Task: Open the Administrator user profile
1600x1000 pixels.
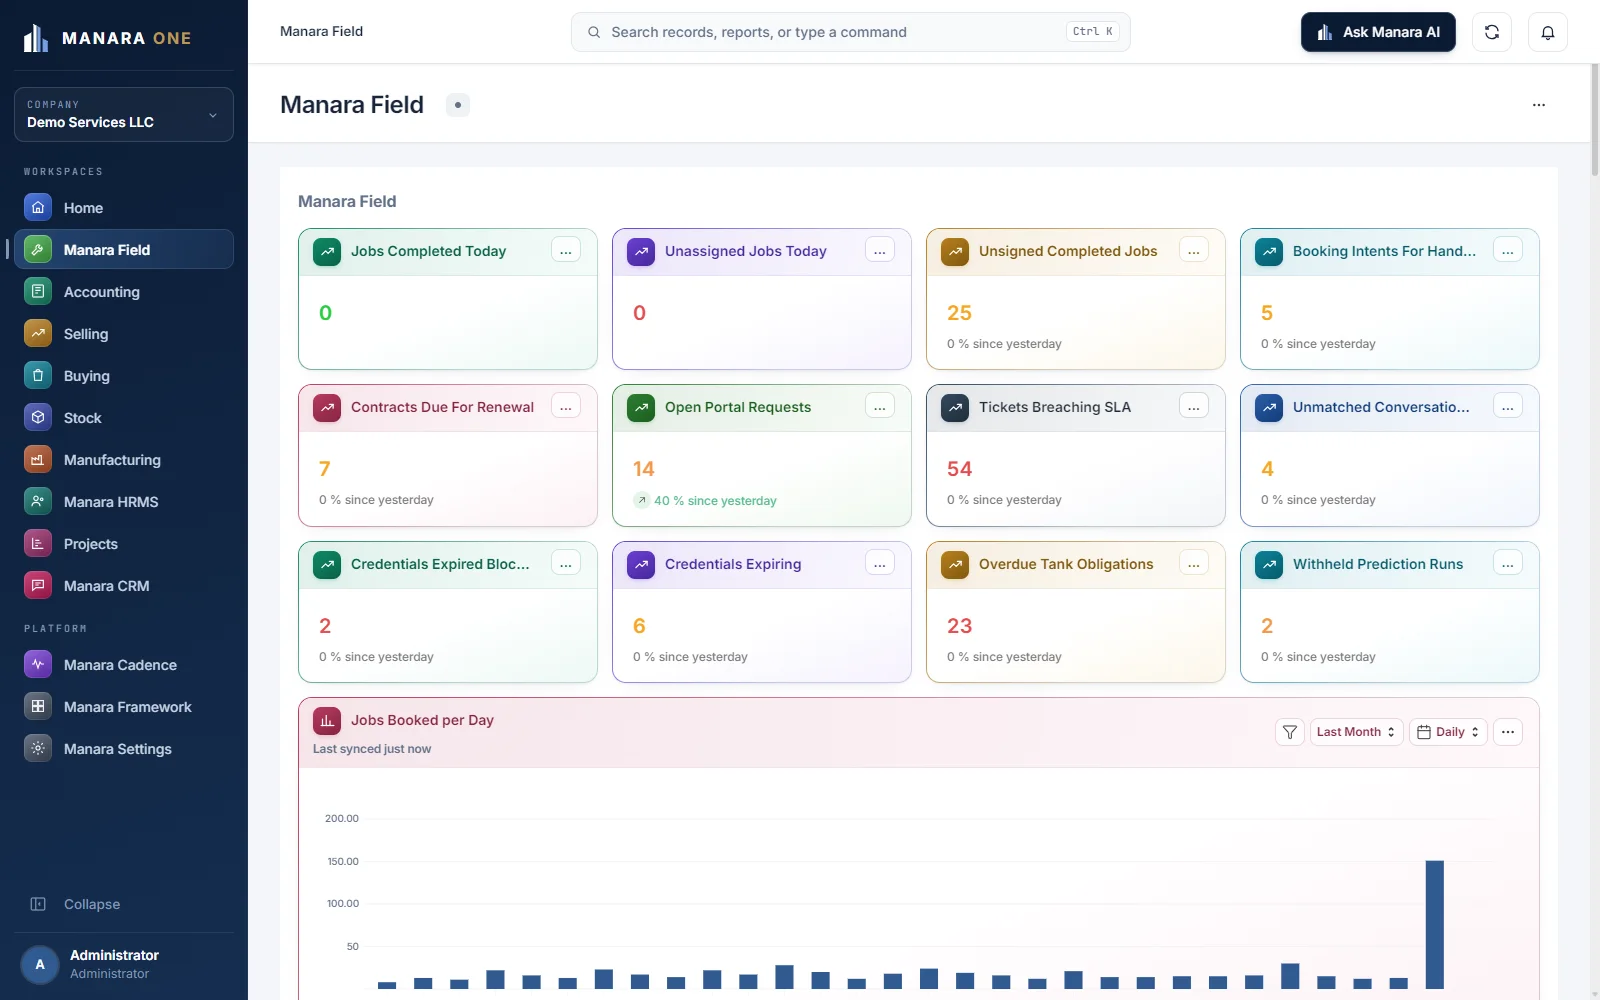Action: (x=124, y=964)
